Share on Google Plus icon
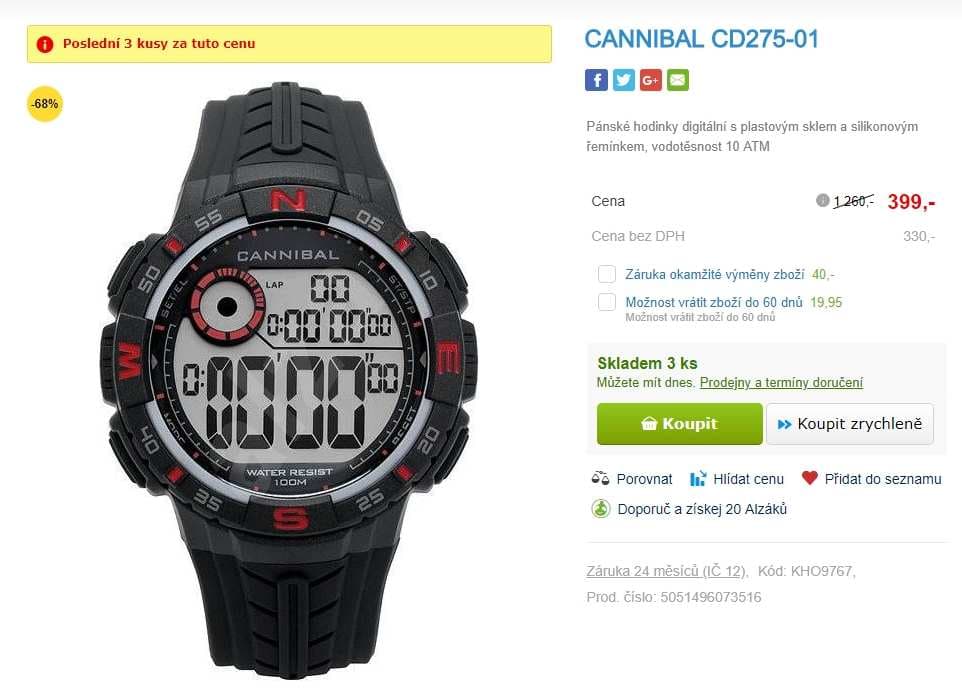This screenshot has height=688, width=962. click(x=650, y=80)
